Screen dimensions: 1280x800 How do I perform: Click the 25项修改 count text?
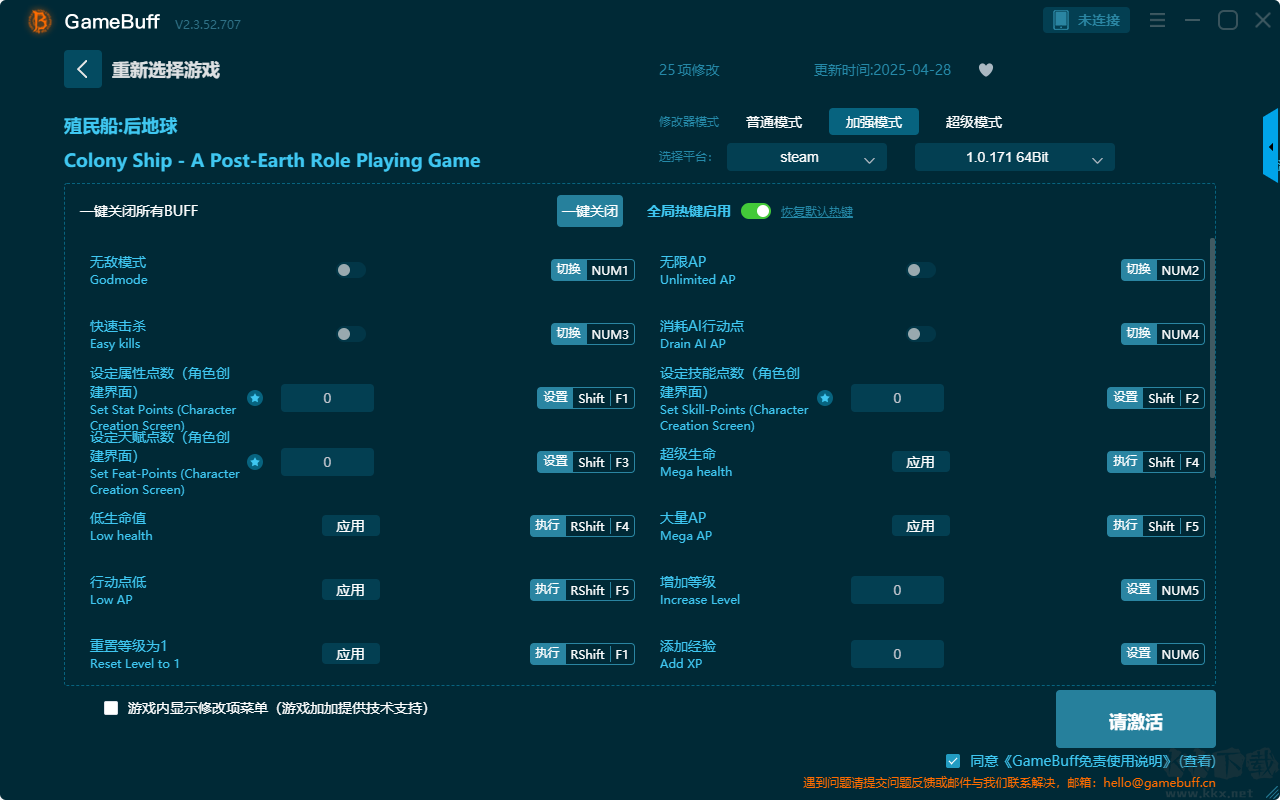(x=689, y=70)
